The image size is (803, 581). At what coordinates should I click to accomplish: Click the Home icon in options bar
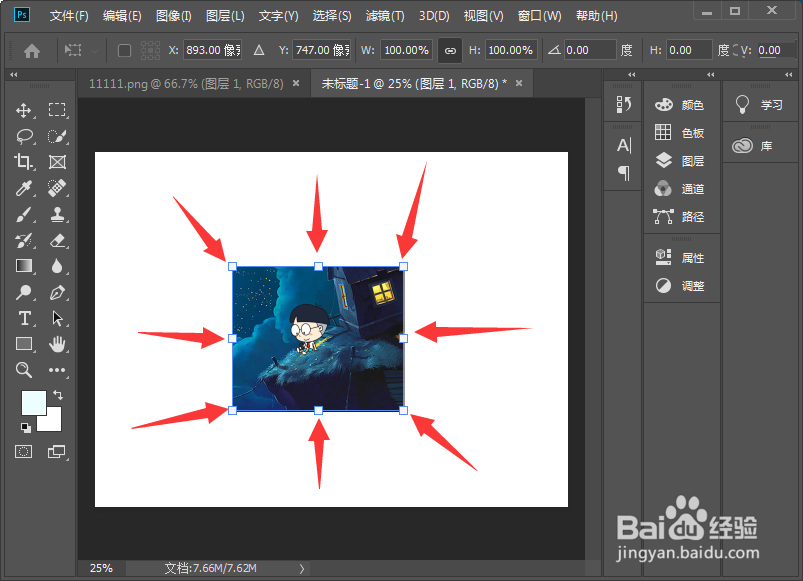coord(32,51)
